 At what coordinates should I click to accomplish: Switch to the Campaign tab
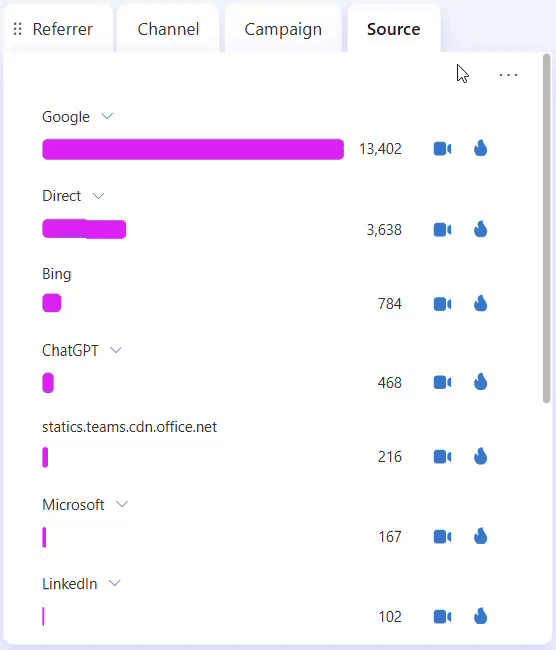[x=283, y=29]
